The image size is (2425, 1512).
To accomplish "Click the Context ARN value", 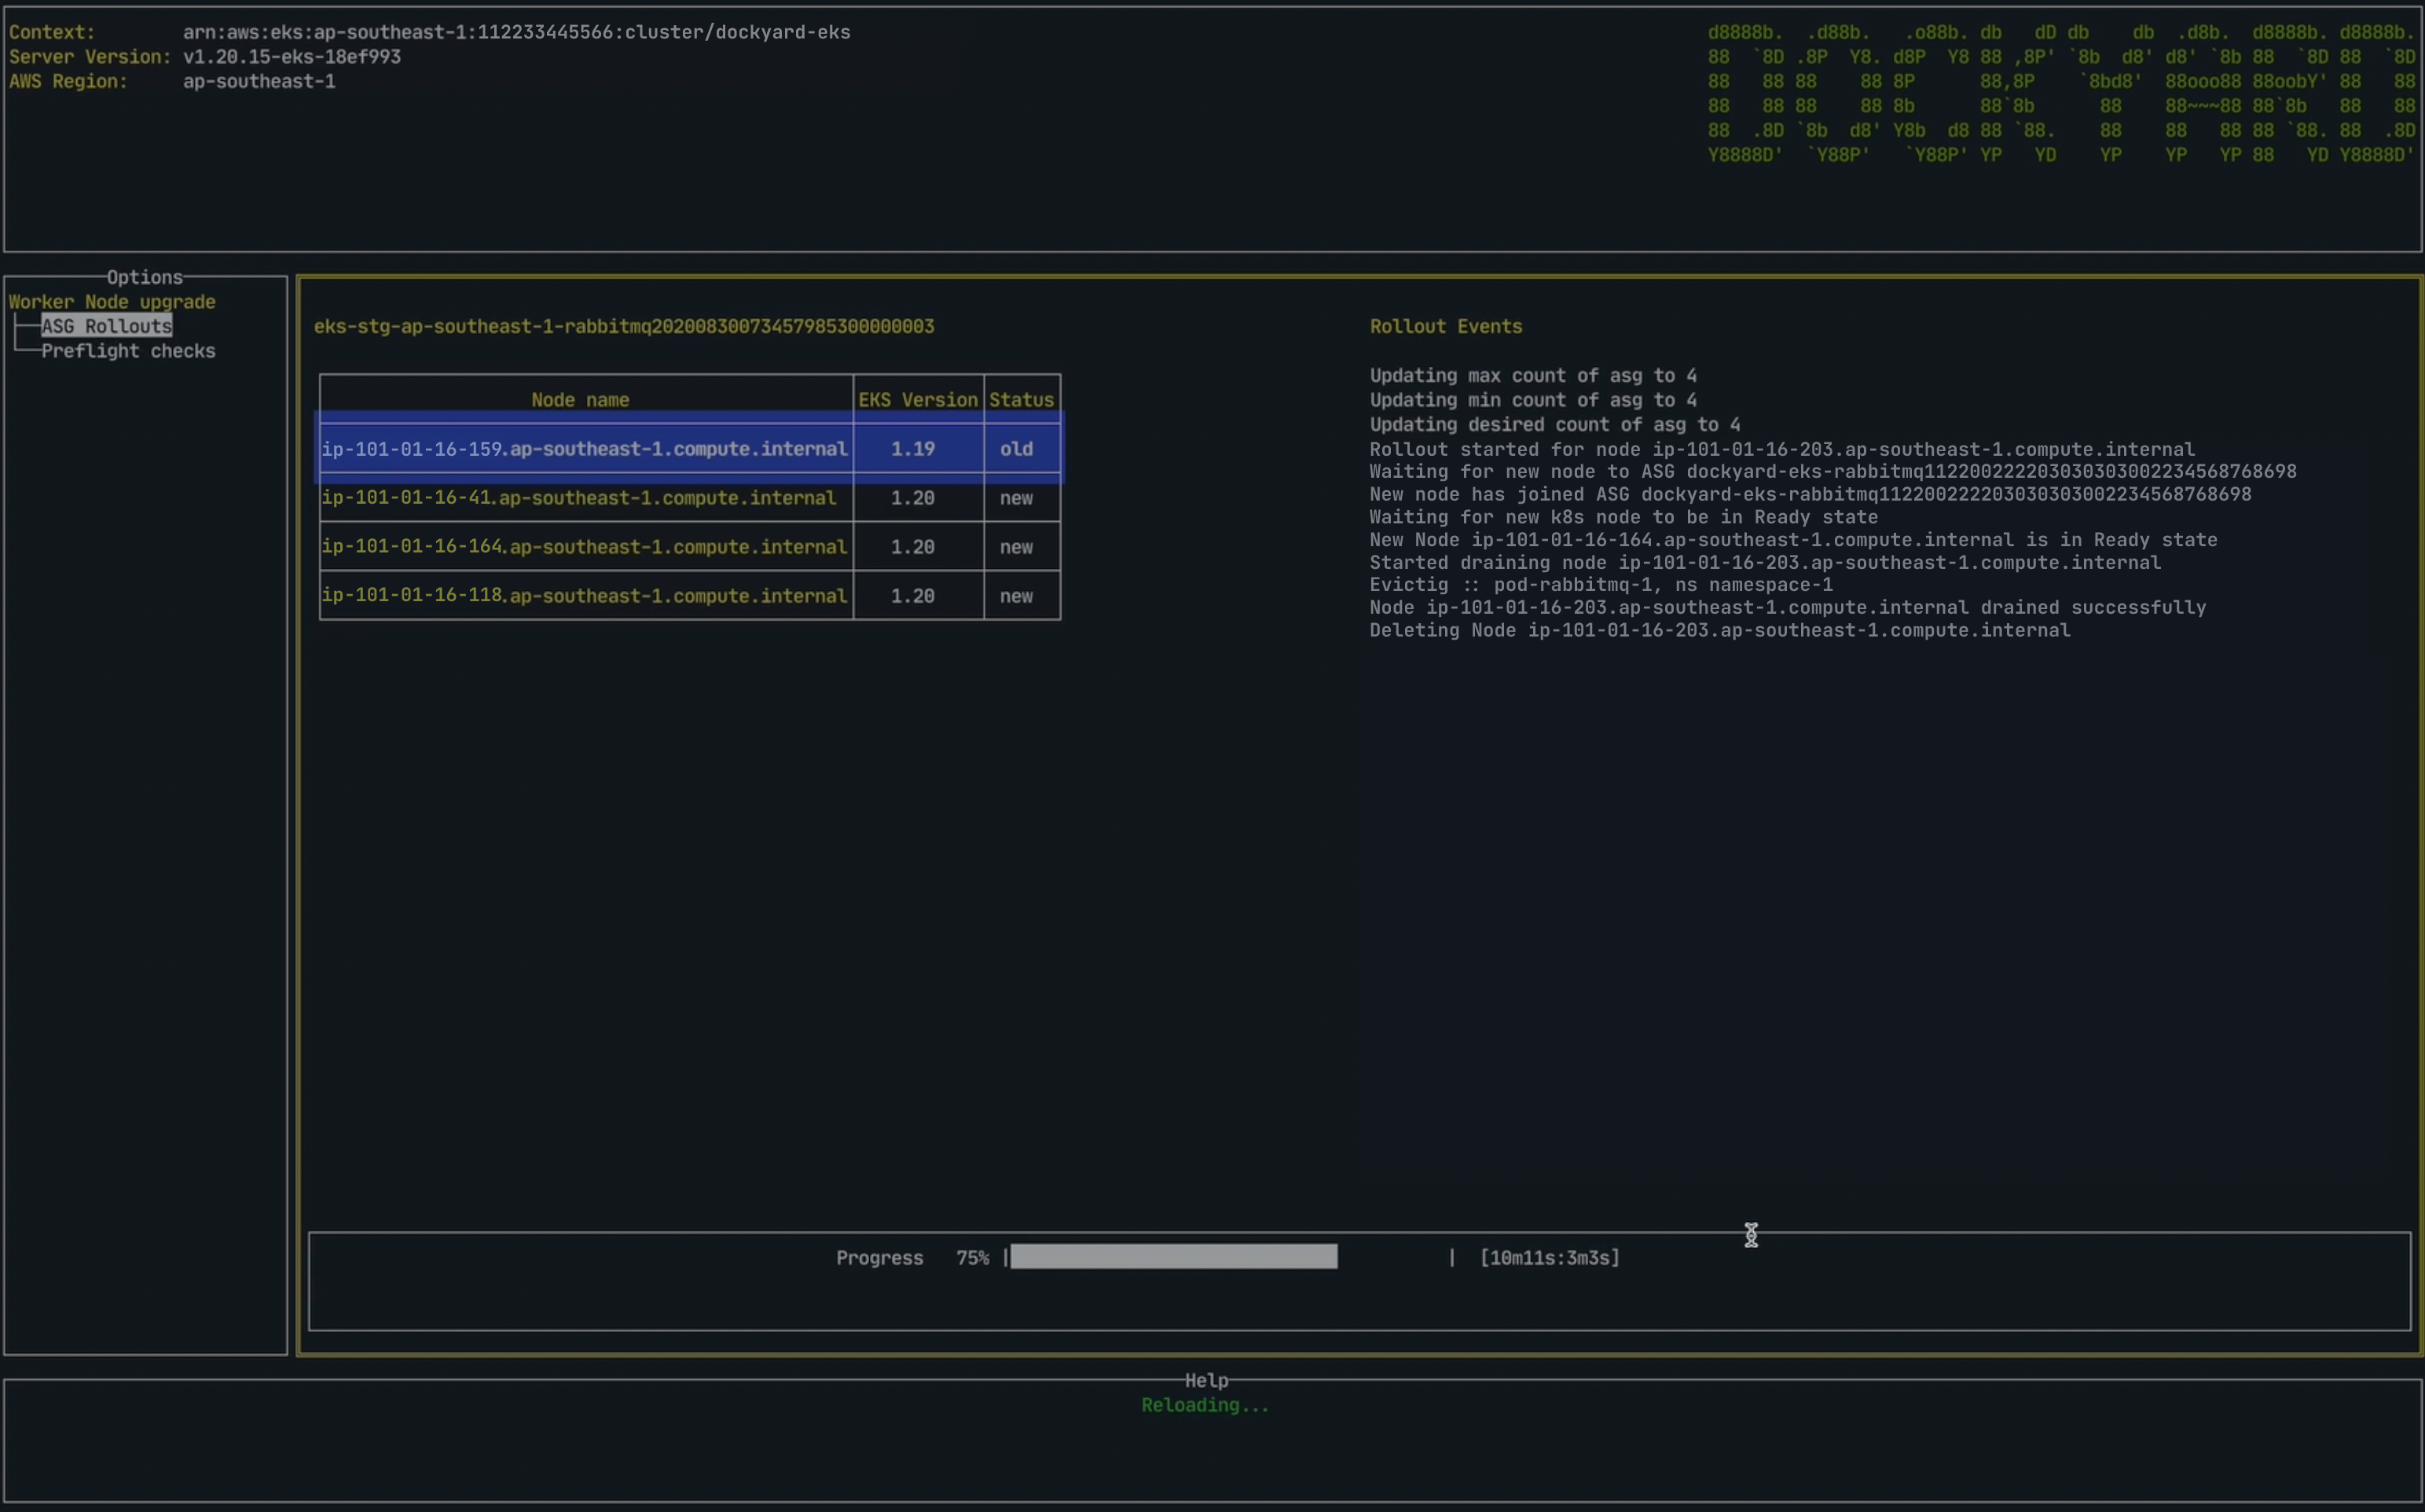I will (516, 32).
